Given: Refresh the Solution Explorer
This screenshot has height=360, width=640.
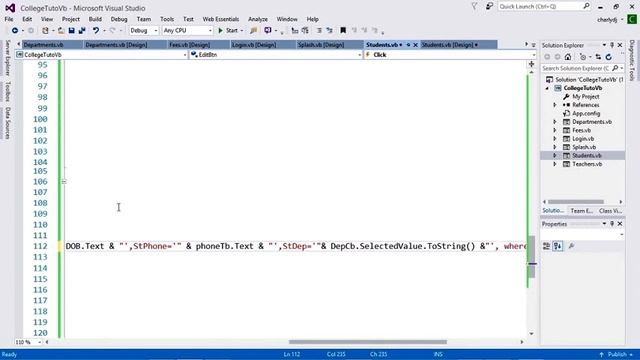Looking at the screenshot, I should click(609, 57).
